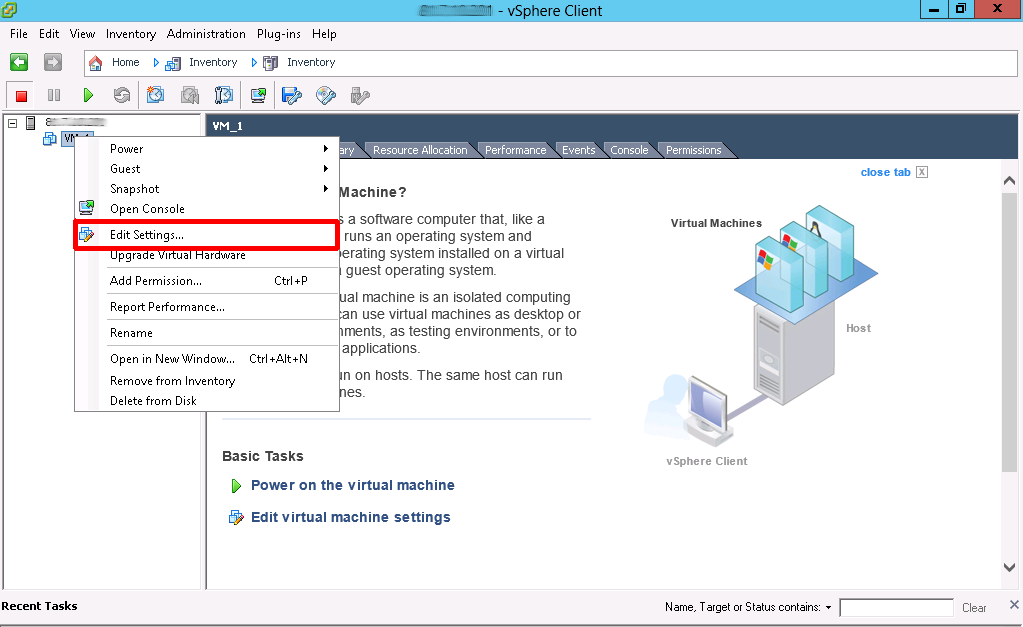Click the host server icon in inventory tree
This screenshot has width=1023, height=627.
pos(31,122)
